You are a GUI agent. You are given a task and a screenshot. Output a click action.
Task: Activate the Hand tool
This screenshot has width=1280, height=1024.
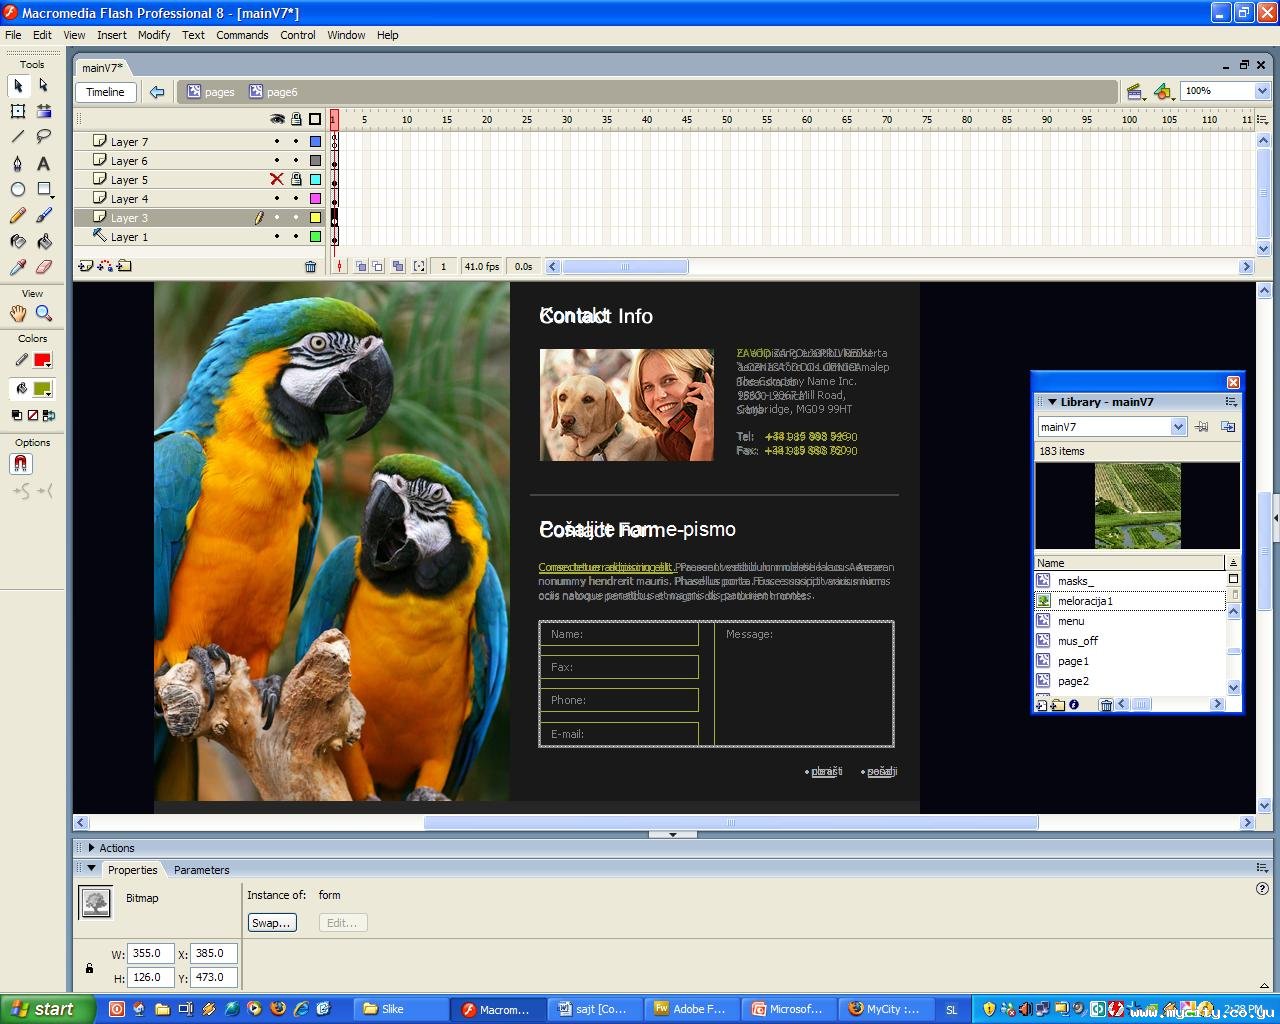(x=18, y=314)
